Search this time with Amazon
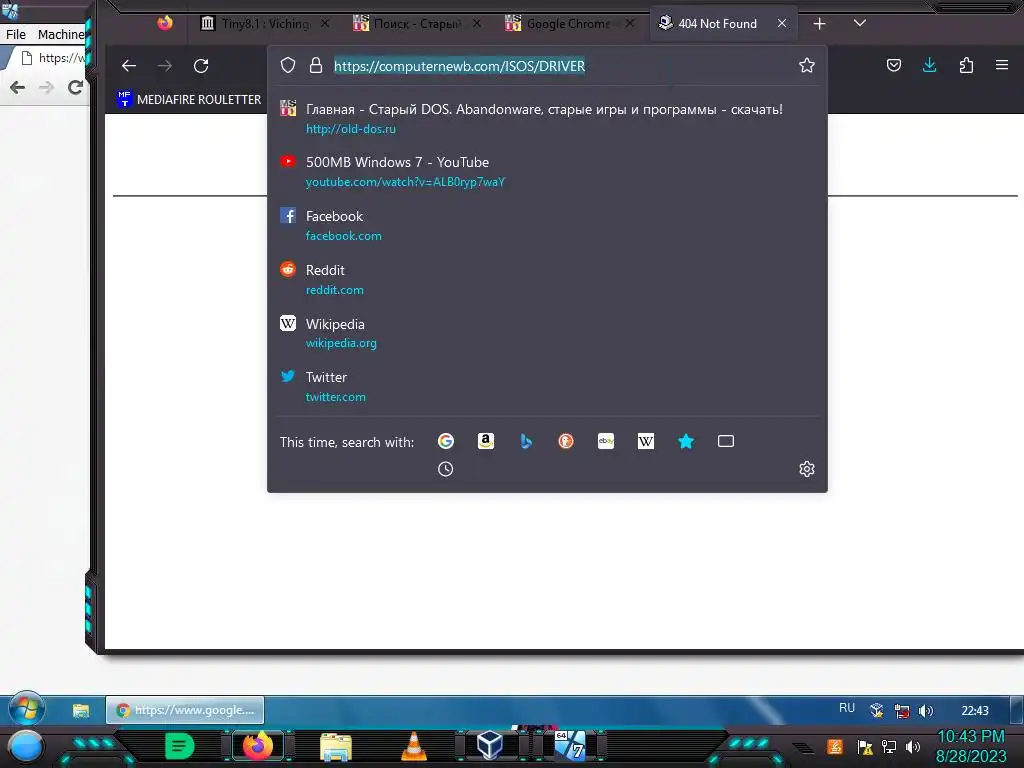 [x=485, y=441]
